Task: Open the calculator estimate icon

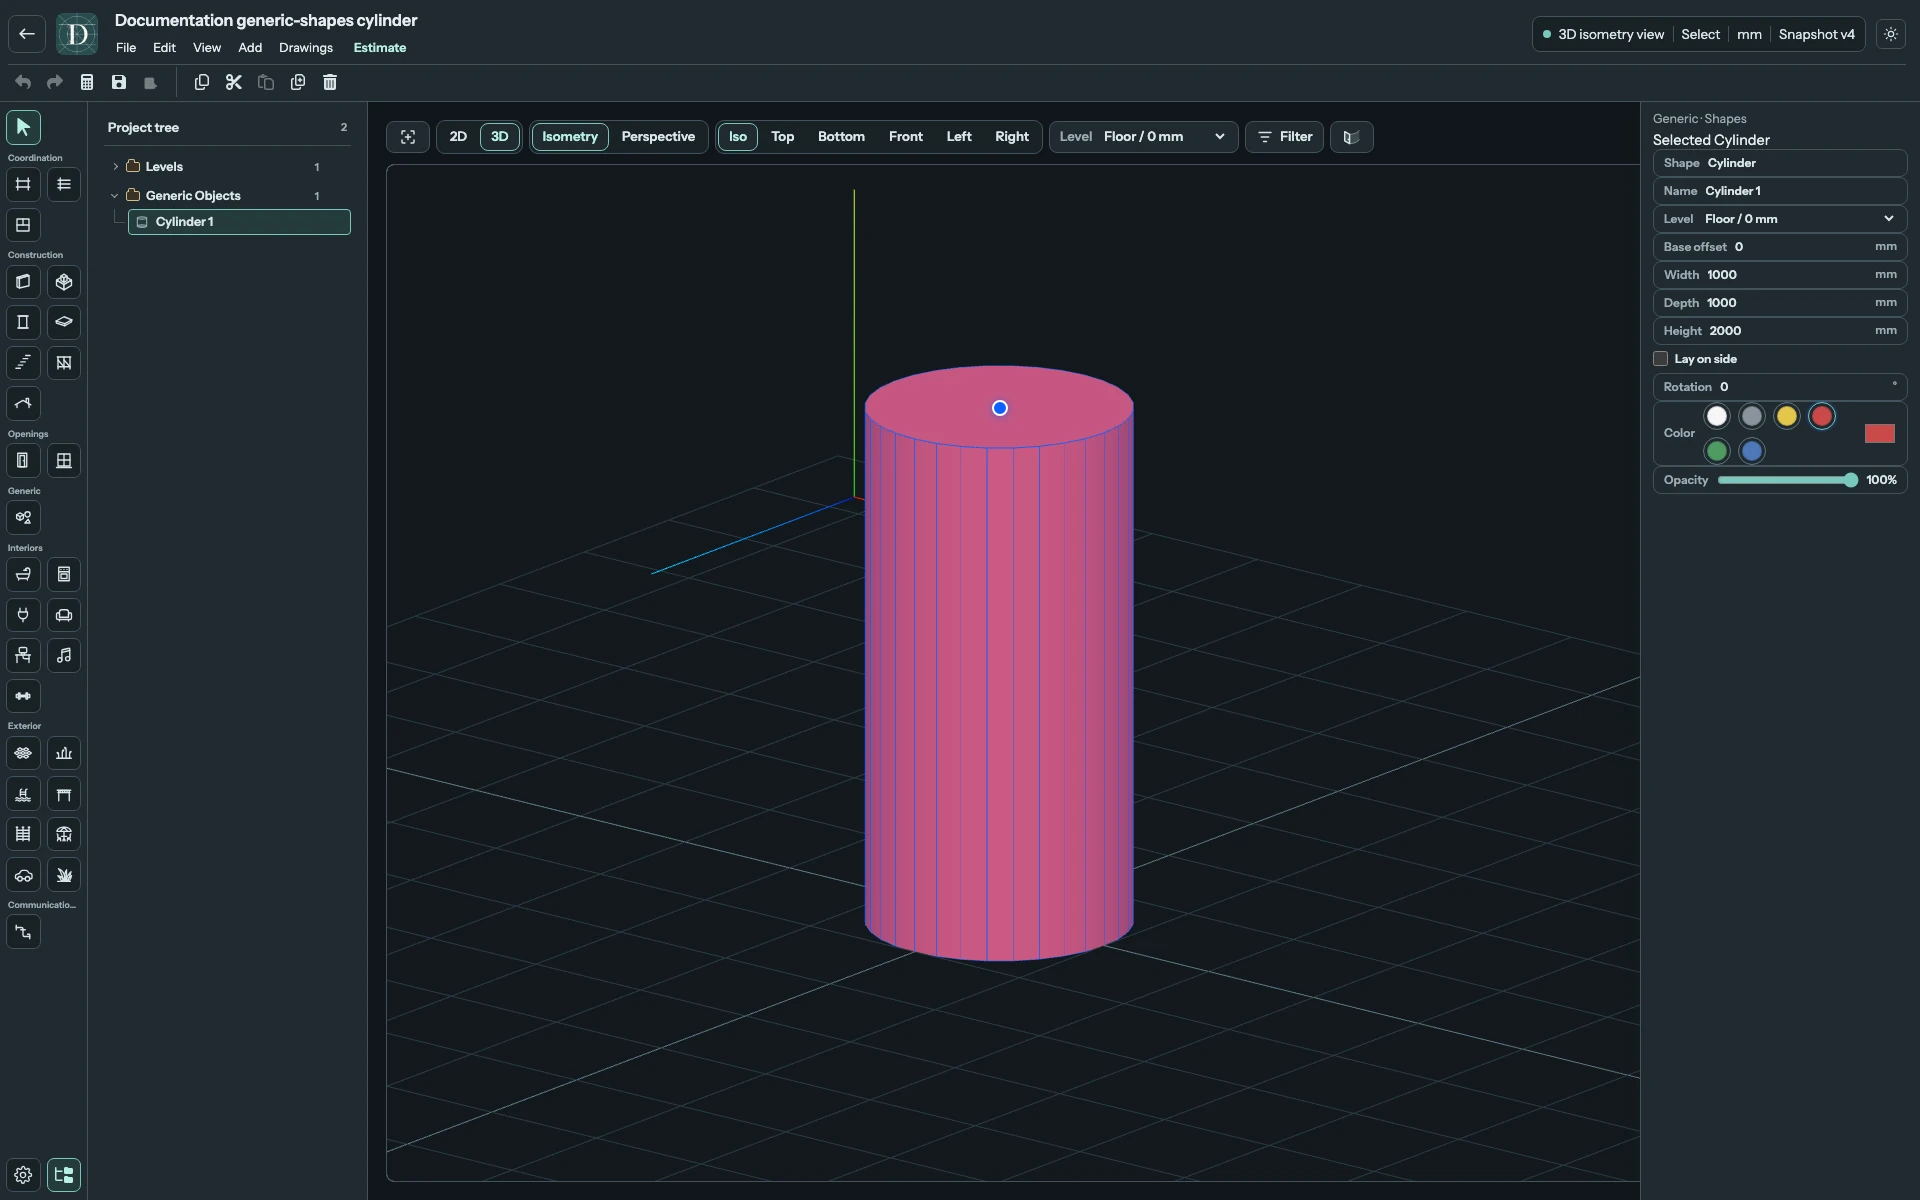Action: coord(87,82)
